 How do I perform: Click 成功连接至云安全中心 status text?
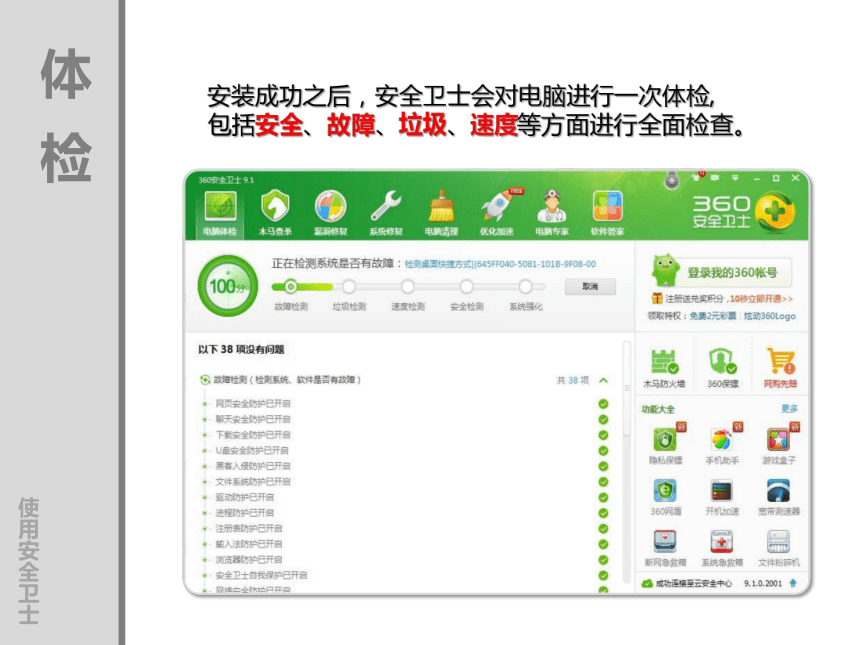694,583
